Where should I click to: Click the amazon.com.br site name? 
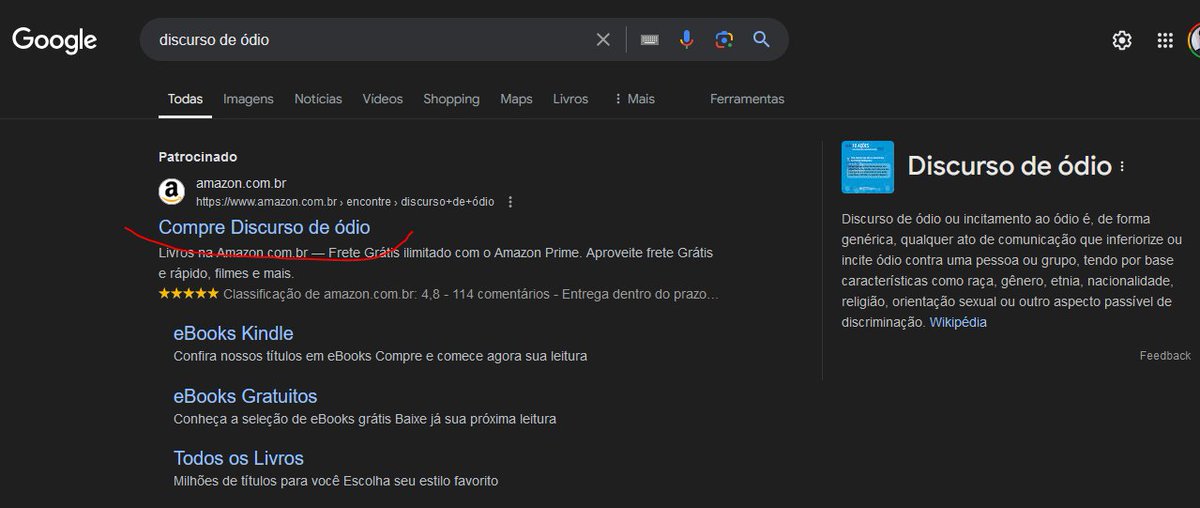click(x=241, y=183)
